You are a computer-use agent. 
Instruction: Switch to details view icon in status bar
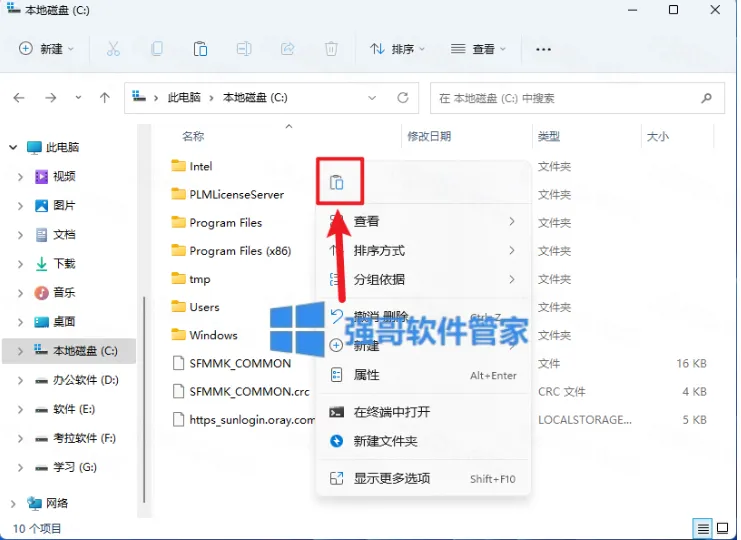coord(703,528)
